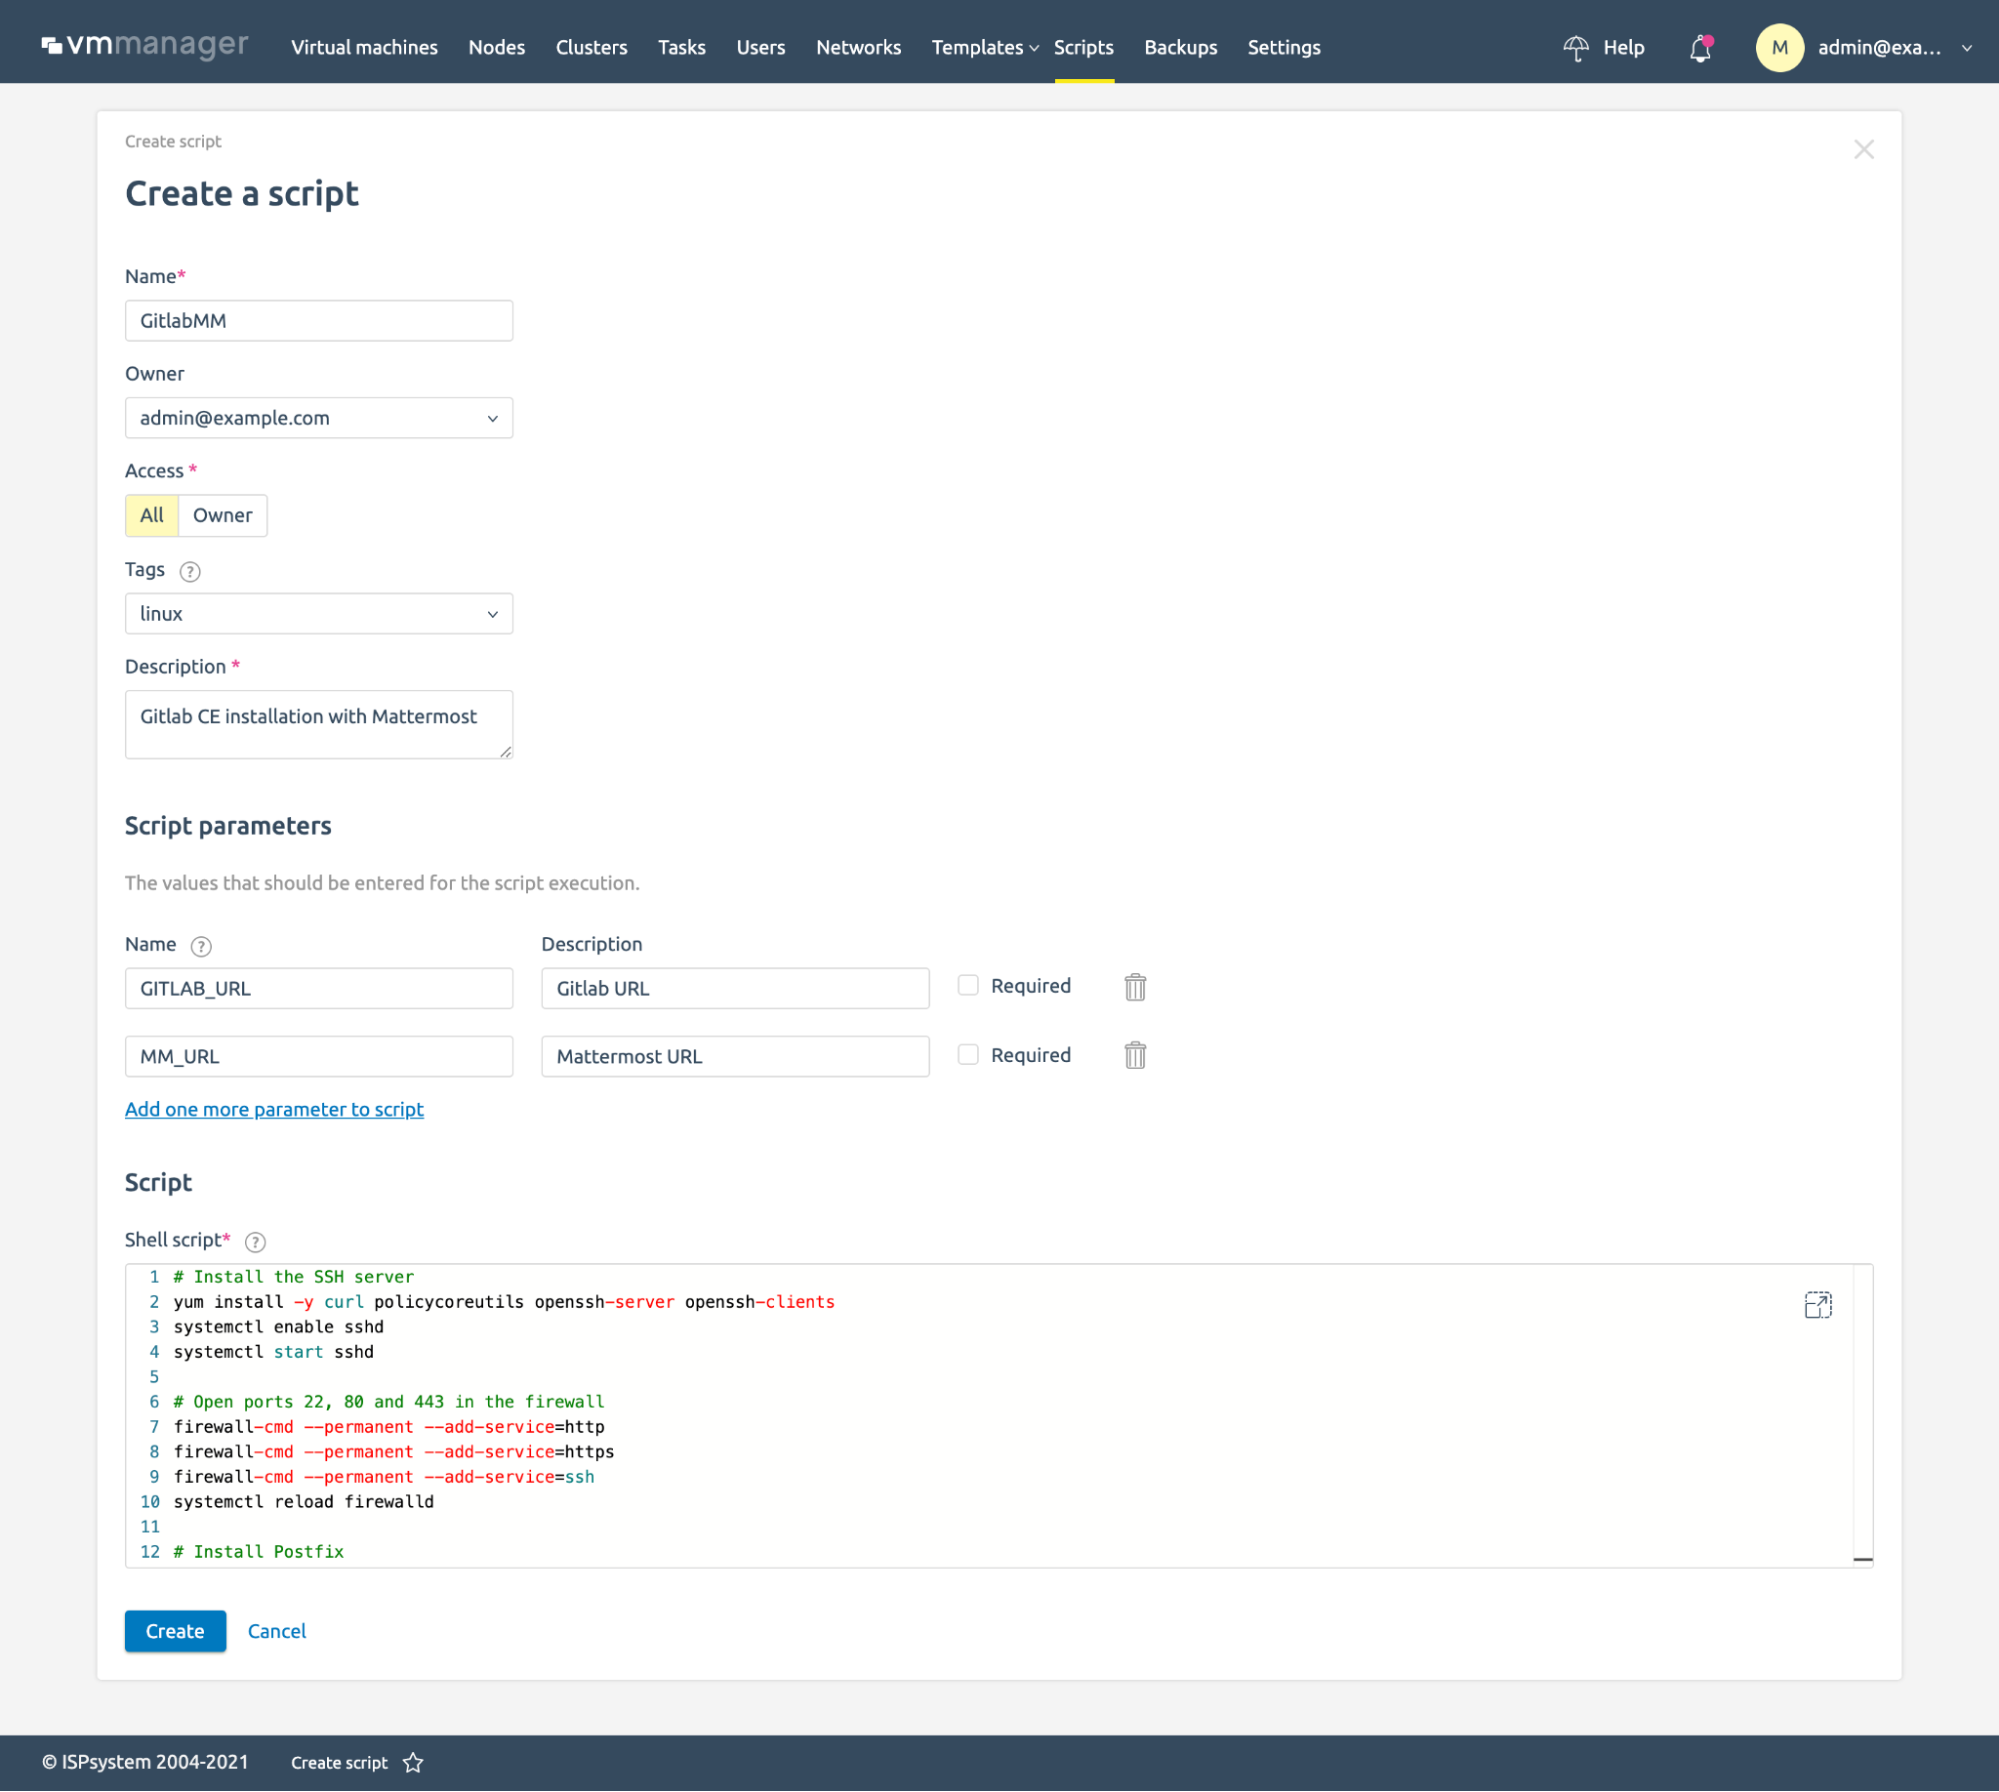This screenshot has width=1999, height=1792.
Task: Expand the Templates menu
Action: [x=985, y=47]
